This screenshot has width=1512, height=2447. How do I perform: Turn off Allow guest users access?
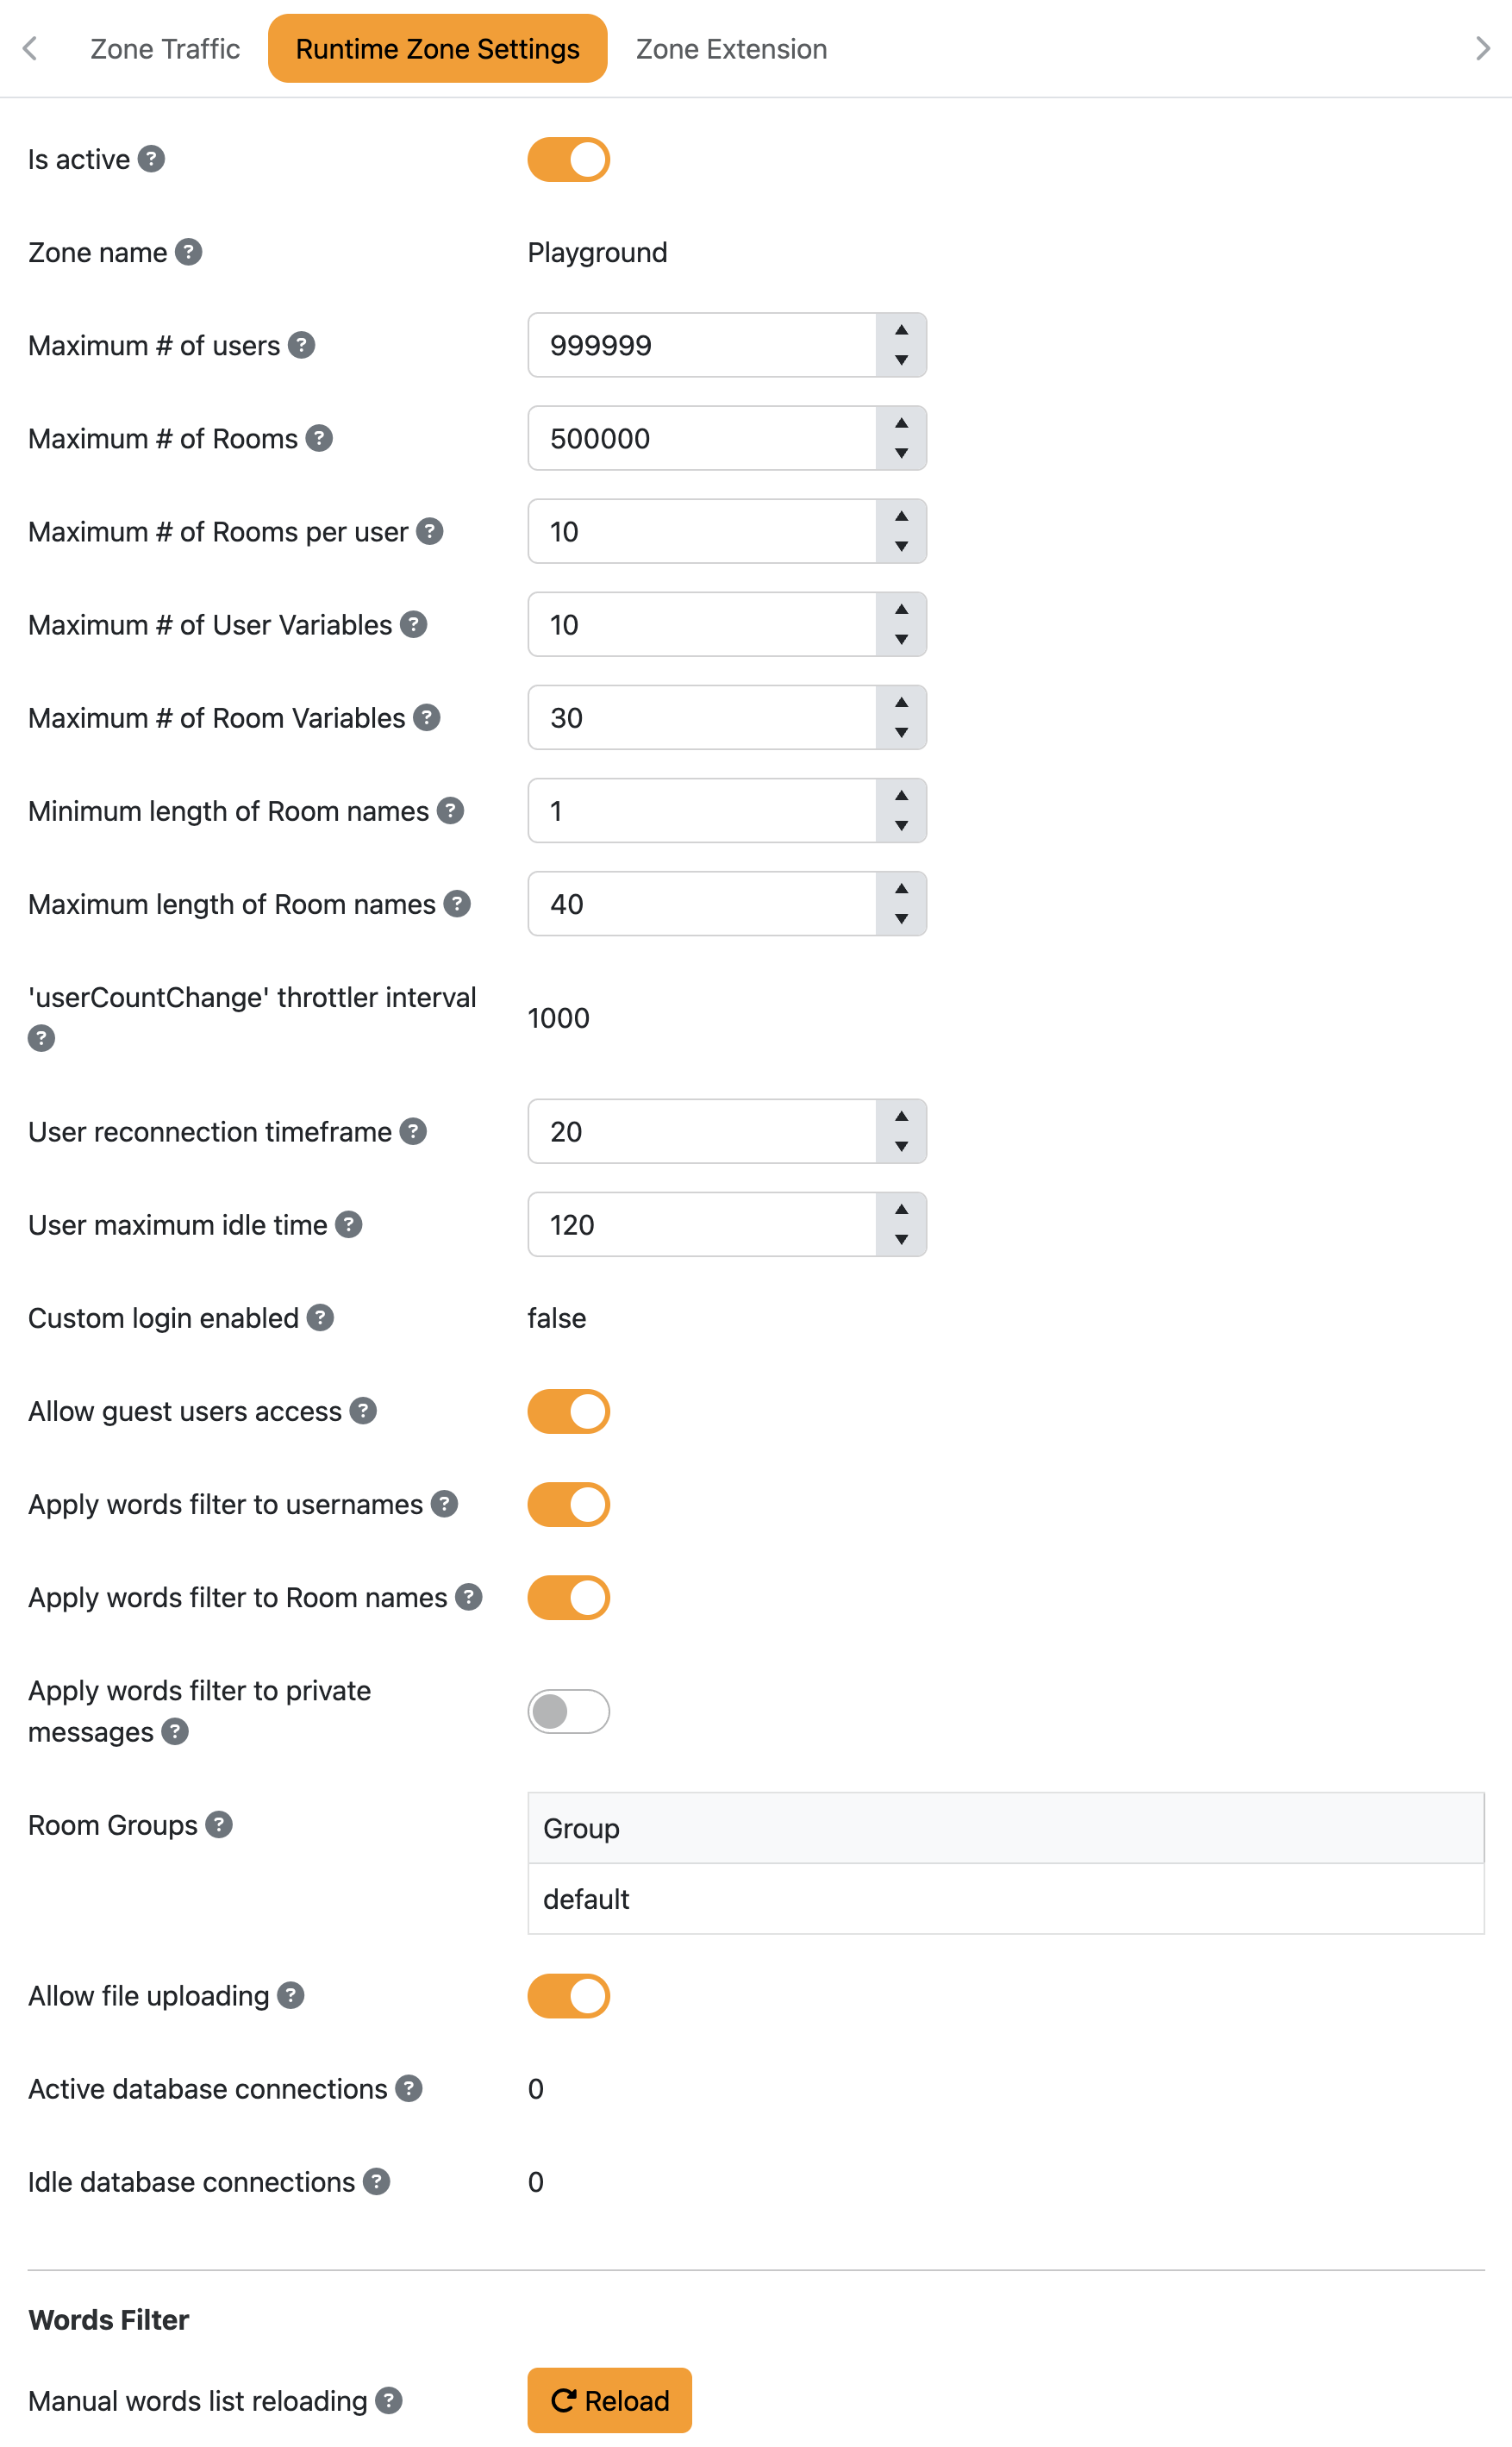click(x=568, y=1411)
